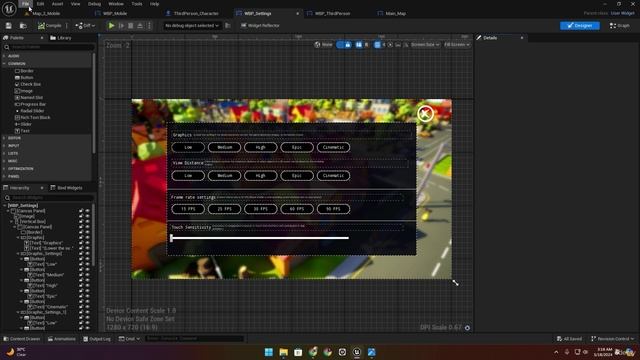Open the Fill Screen dropdown
The width and height of the screenshot is (640, 360).
click(456, 44)
